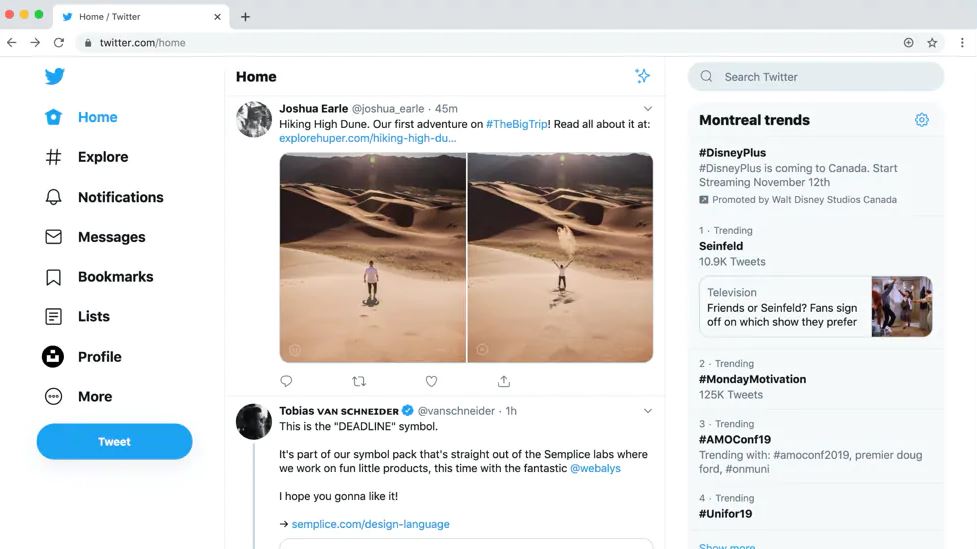This screenshot has width=977, height=549.
Task: Expand Joshua Earle tweet options chevron
Action: (x=647, y=109)
